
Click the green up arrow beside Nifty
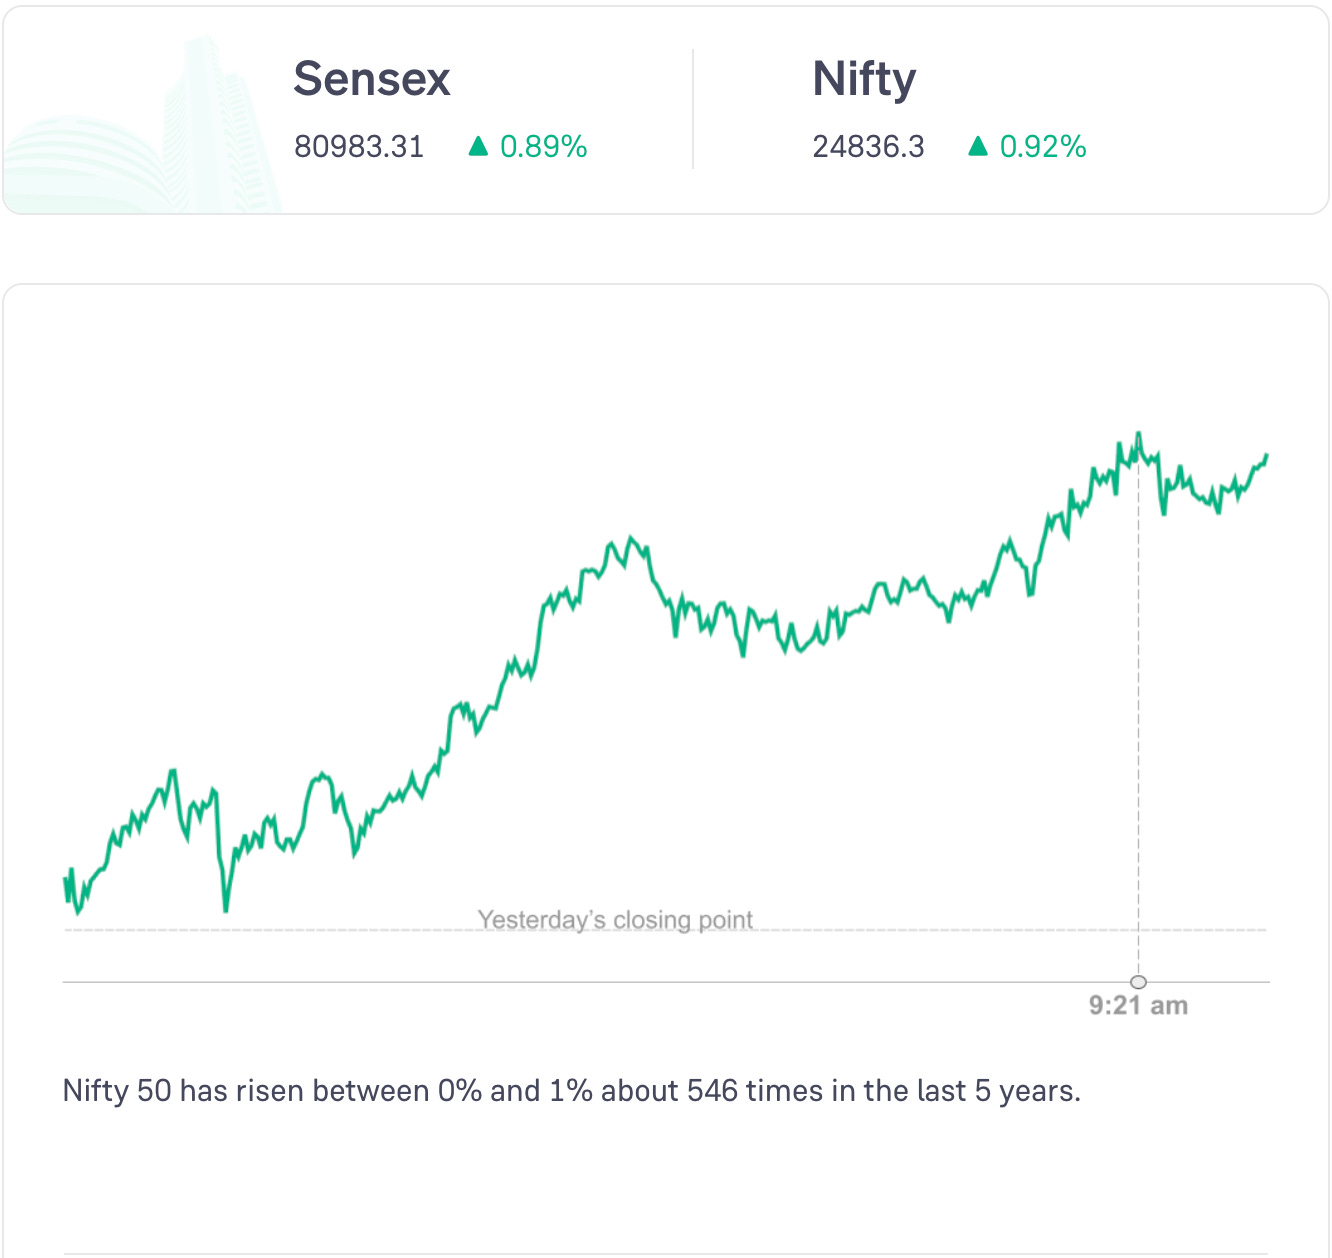[x=978, y=147]
